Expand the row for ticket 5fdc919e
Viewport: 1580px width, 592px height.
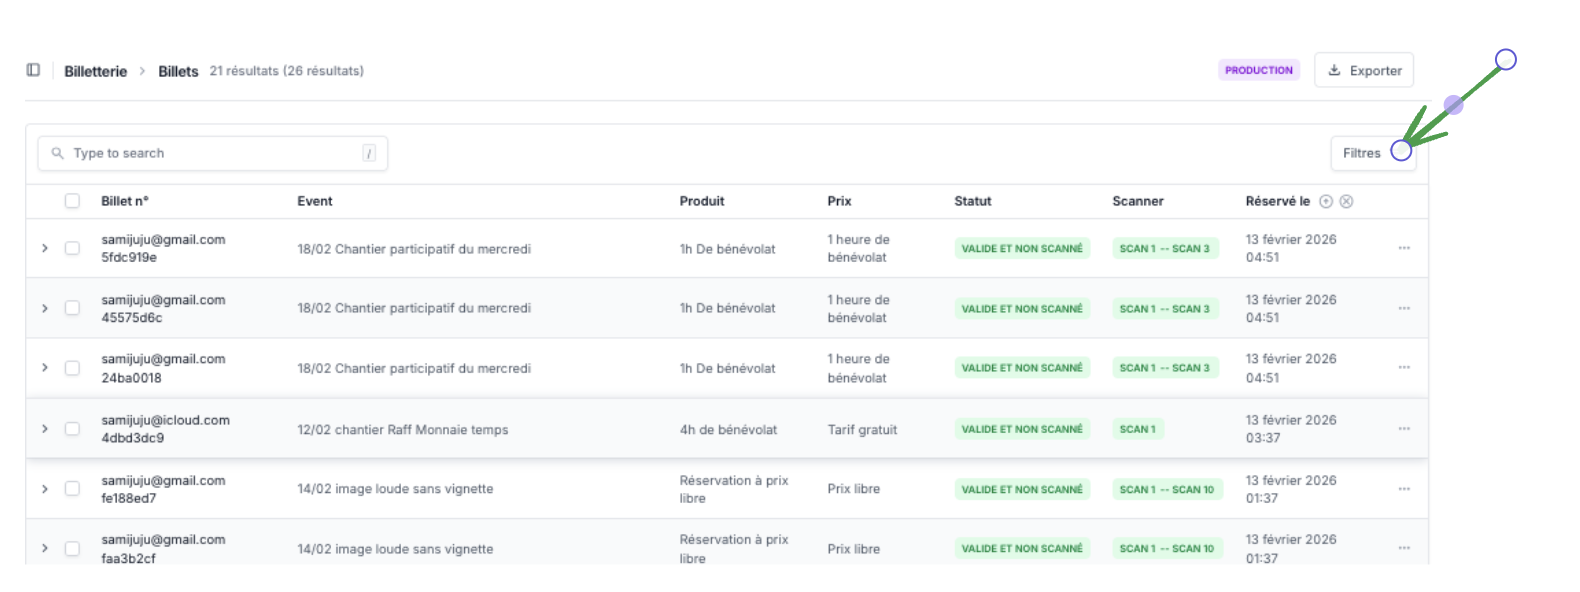pyautogui.click(x=44, y=248)
